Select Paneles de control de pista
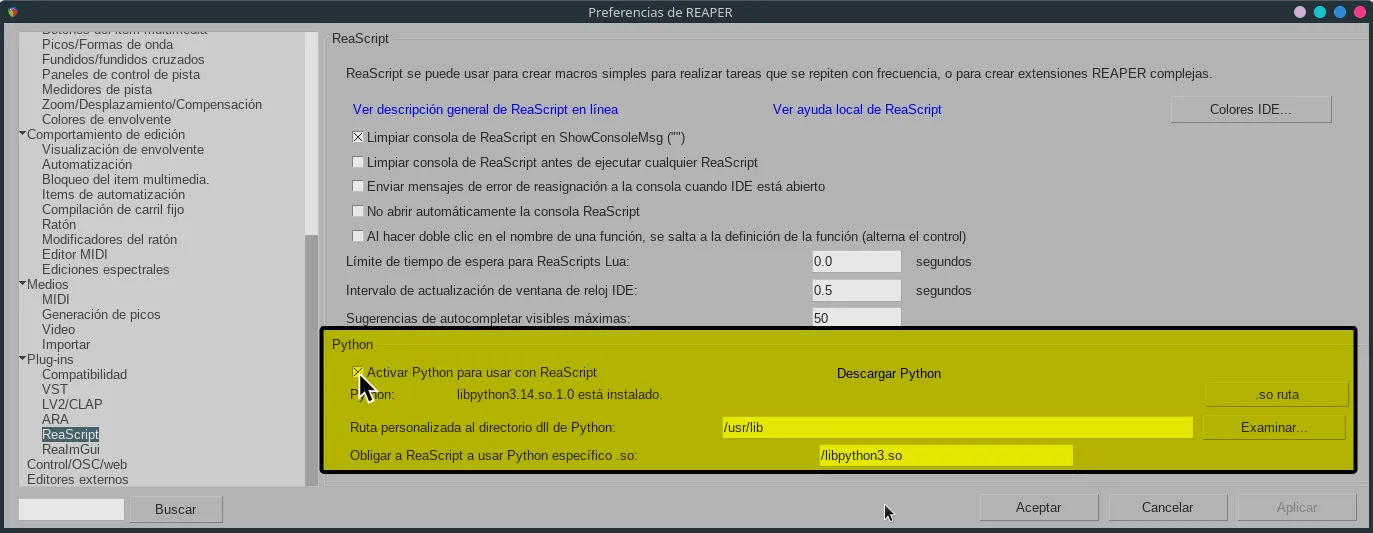 pos(121,75)
